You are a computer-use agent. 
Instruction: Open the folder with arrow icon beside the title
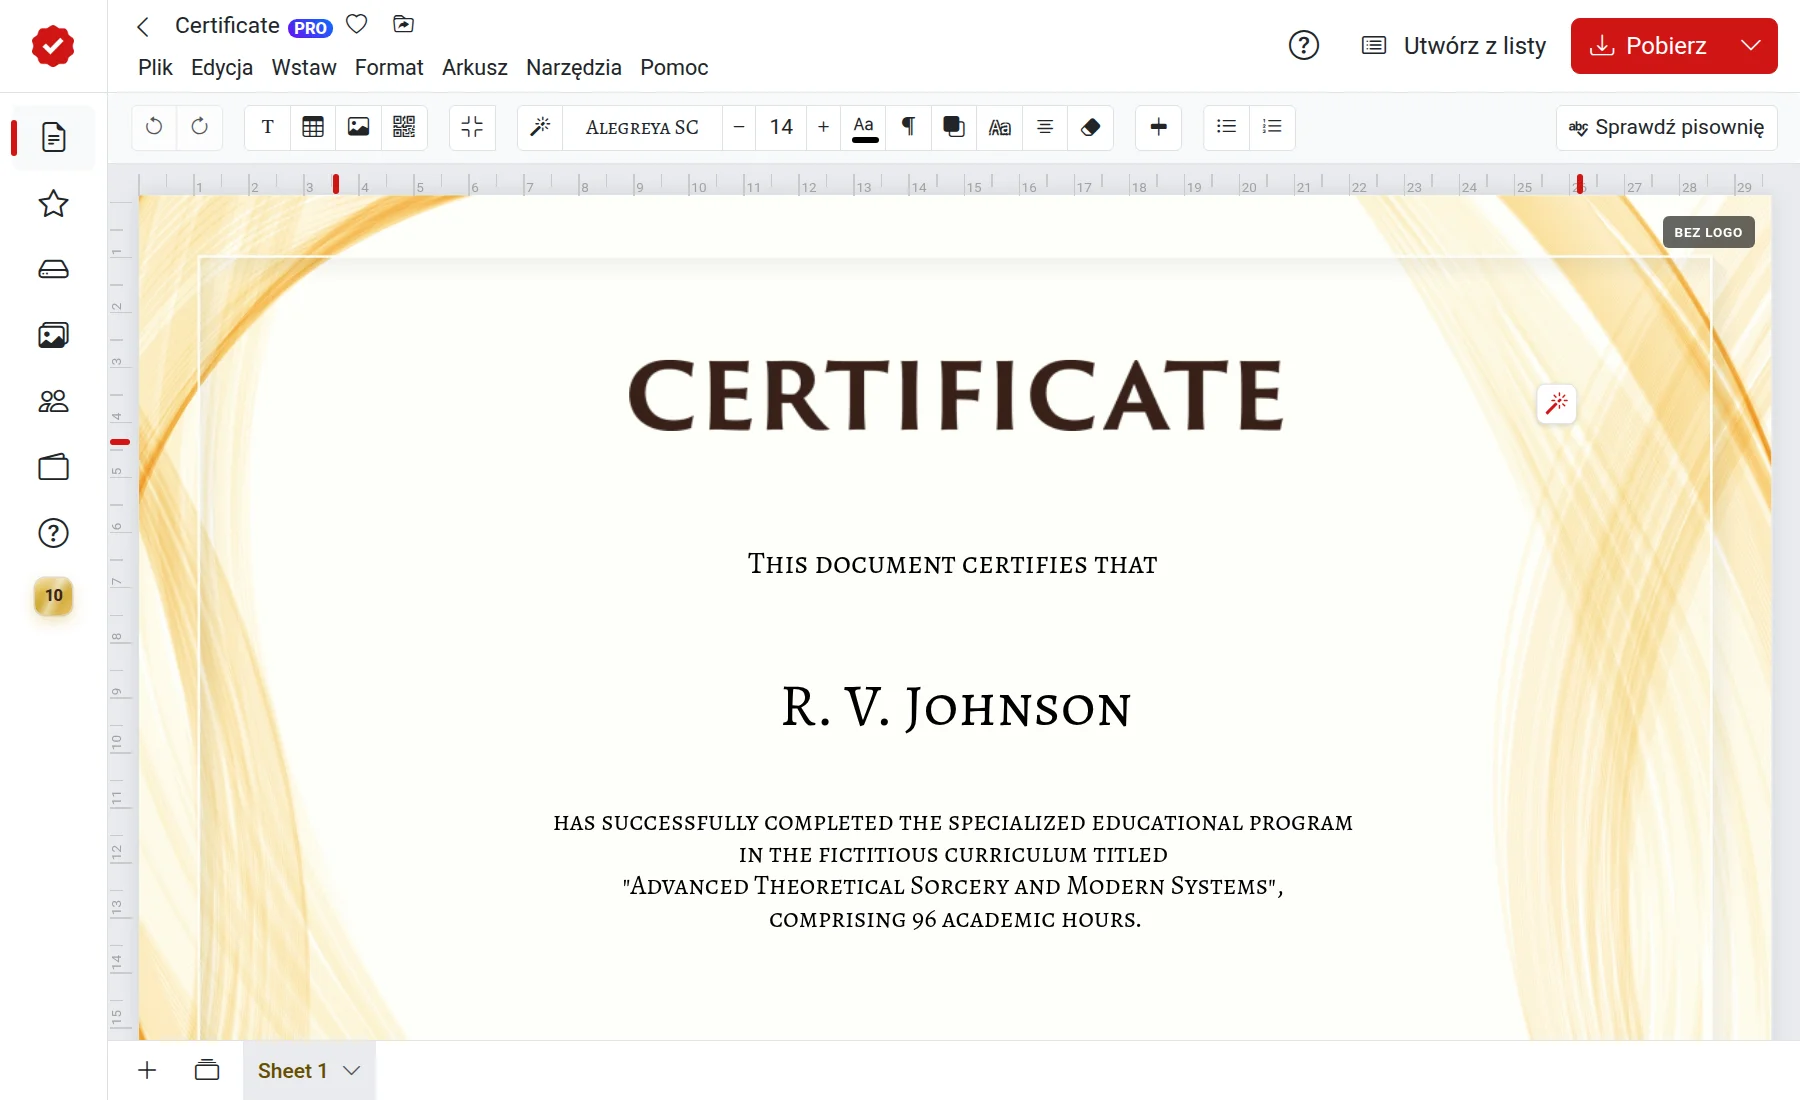(404, 24)
